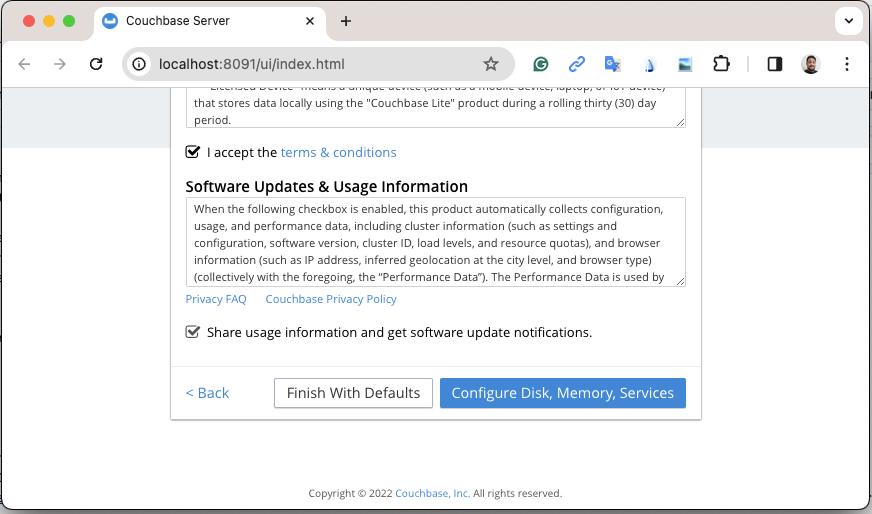Go to previous step via Back
This screenshot has height=514, width=872.
tap(207, 393)
